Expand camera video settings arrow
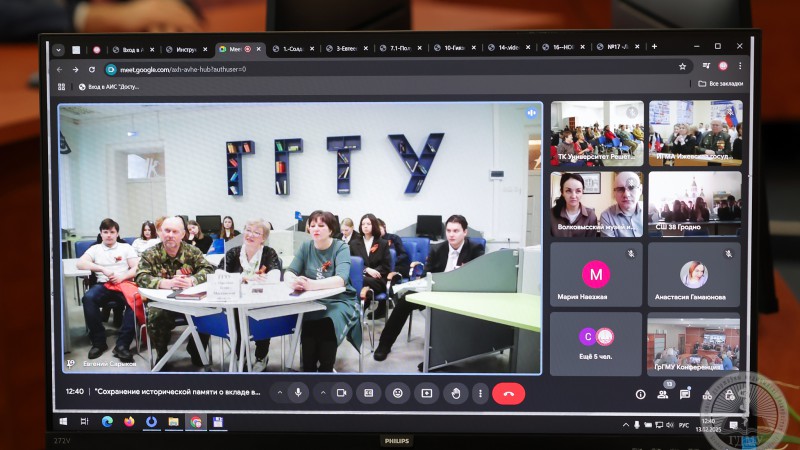 click(x=322, y=393)
